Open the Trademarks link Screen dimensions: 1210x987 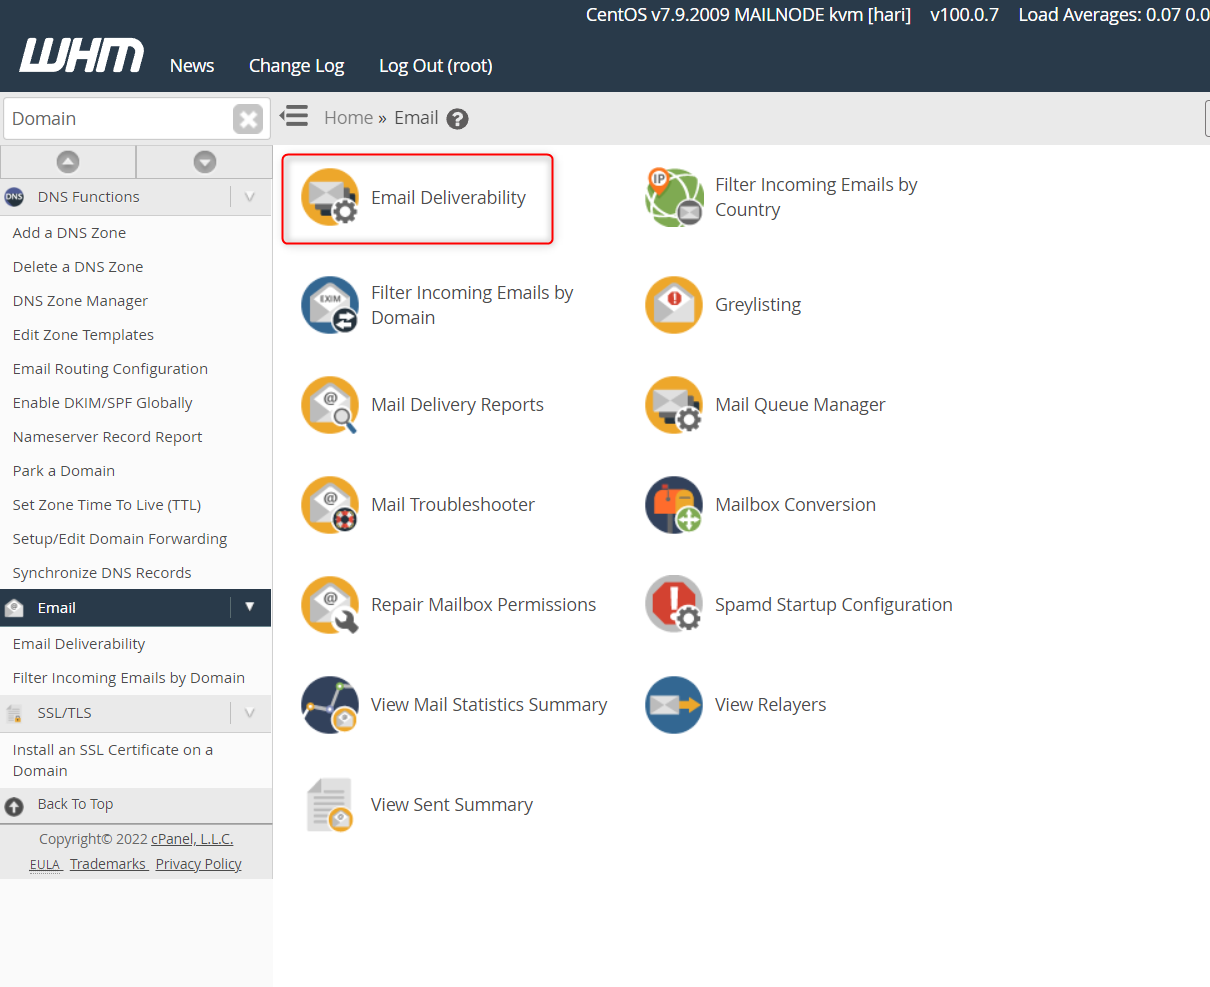pyautogui.click(x=108, y=864)
